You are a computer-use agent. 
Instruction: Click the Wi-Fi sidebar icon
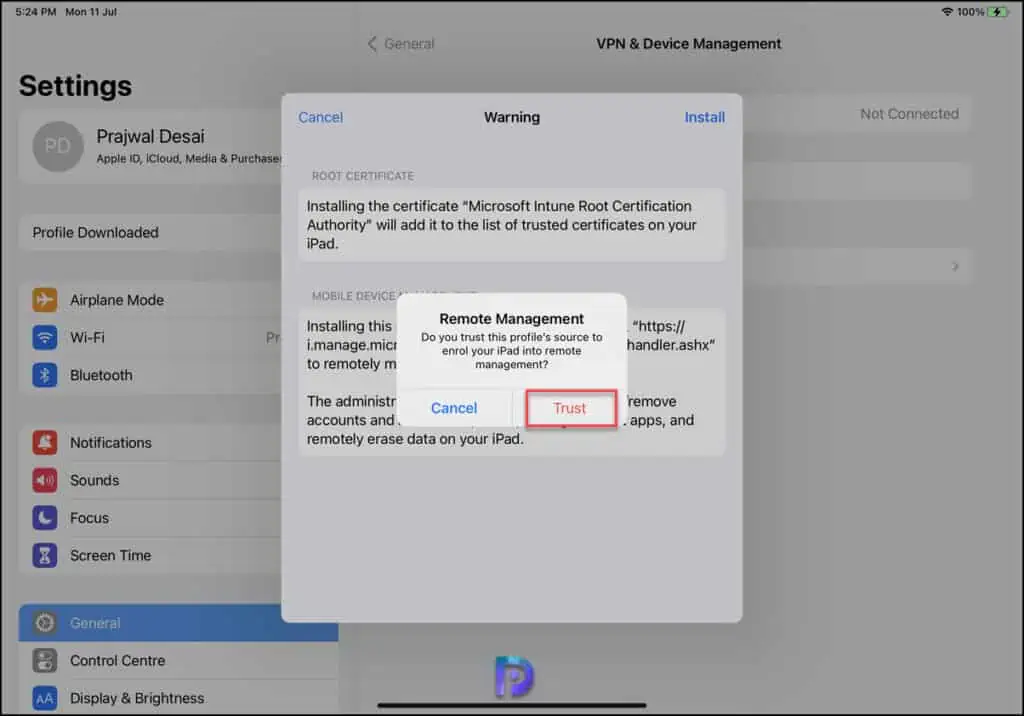click(44, 338)
